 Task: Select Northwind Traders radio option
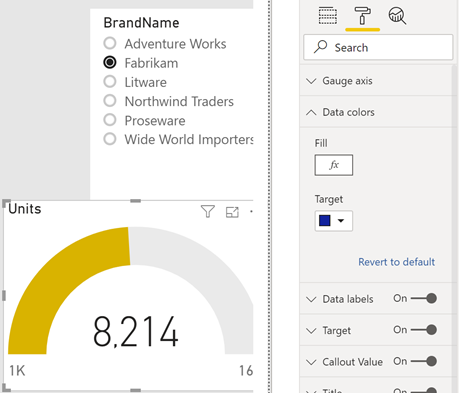click(x=110, y=101)
